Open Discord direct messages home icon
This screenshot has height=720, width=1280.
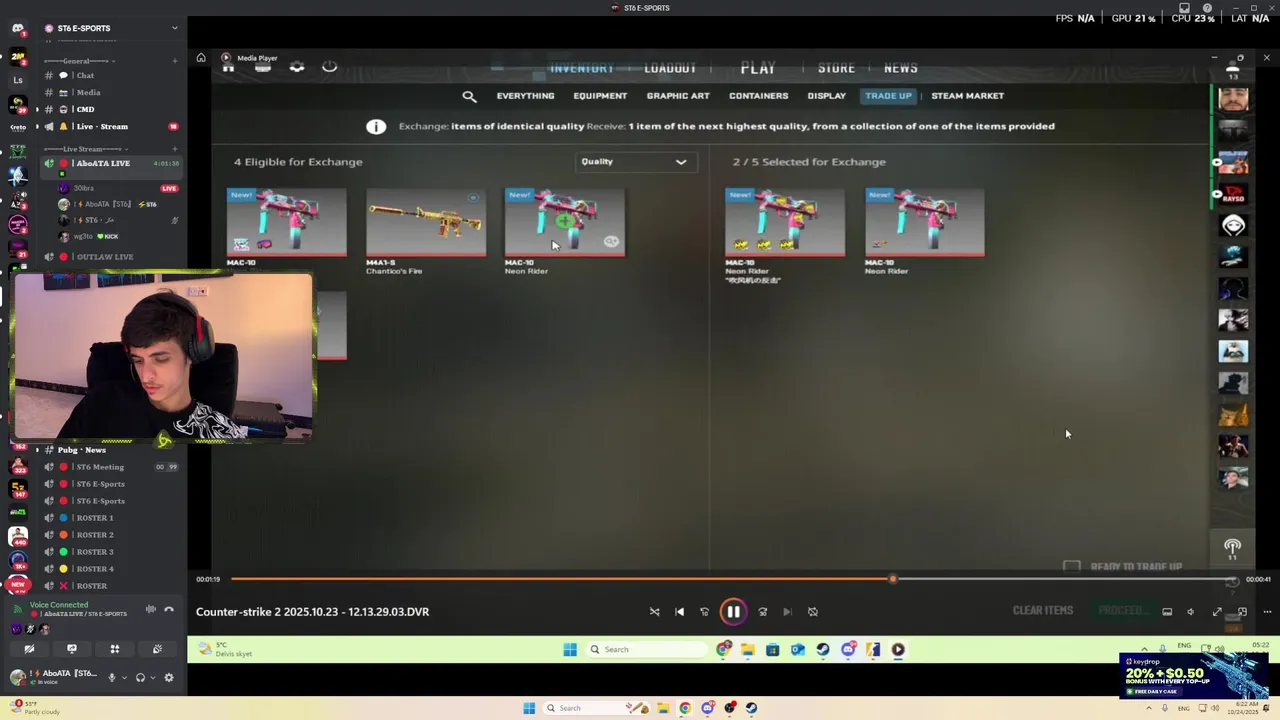click(18, 28)
